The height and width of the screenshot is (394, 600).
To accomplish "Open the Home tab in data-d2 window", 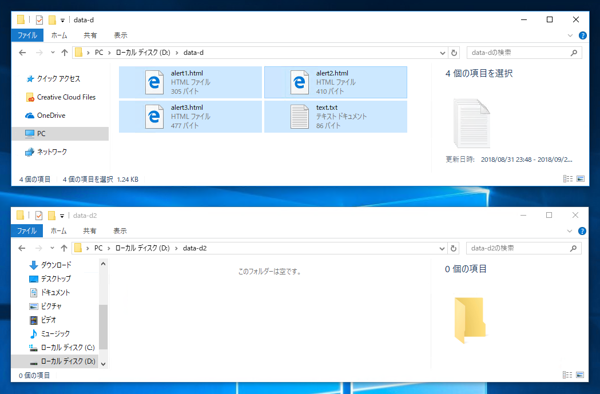I will tap(59, 231).
